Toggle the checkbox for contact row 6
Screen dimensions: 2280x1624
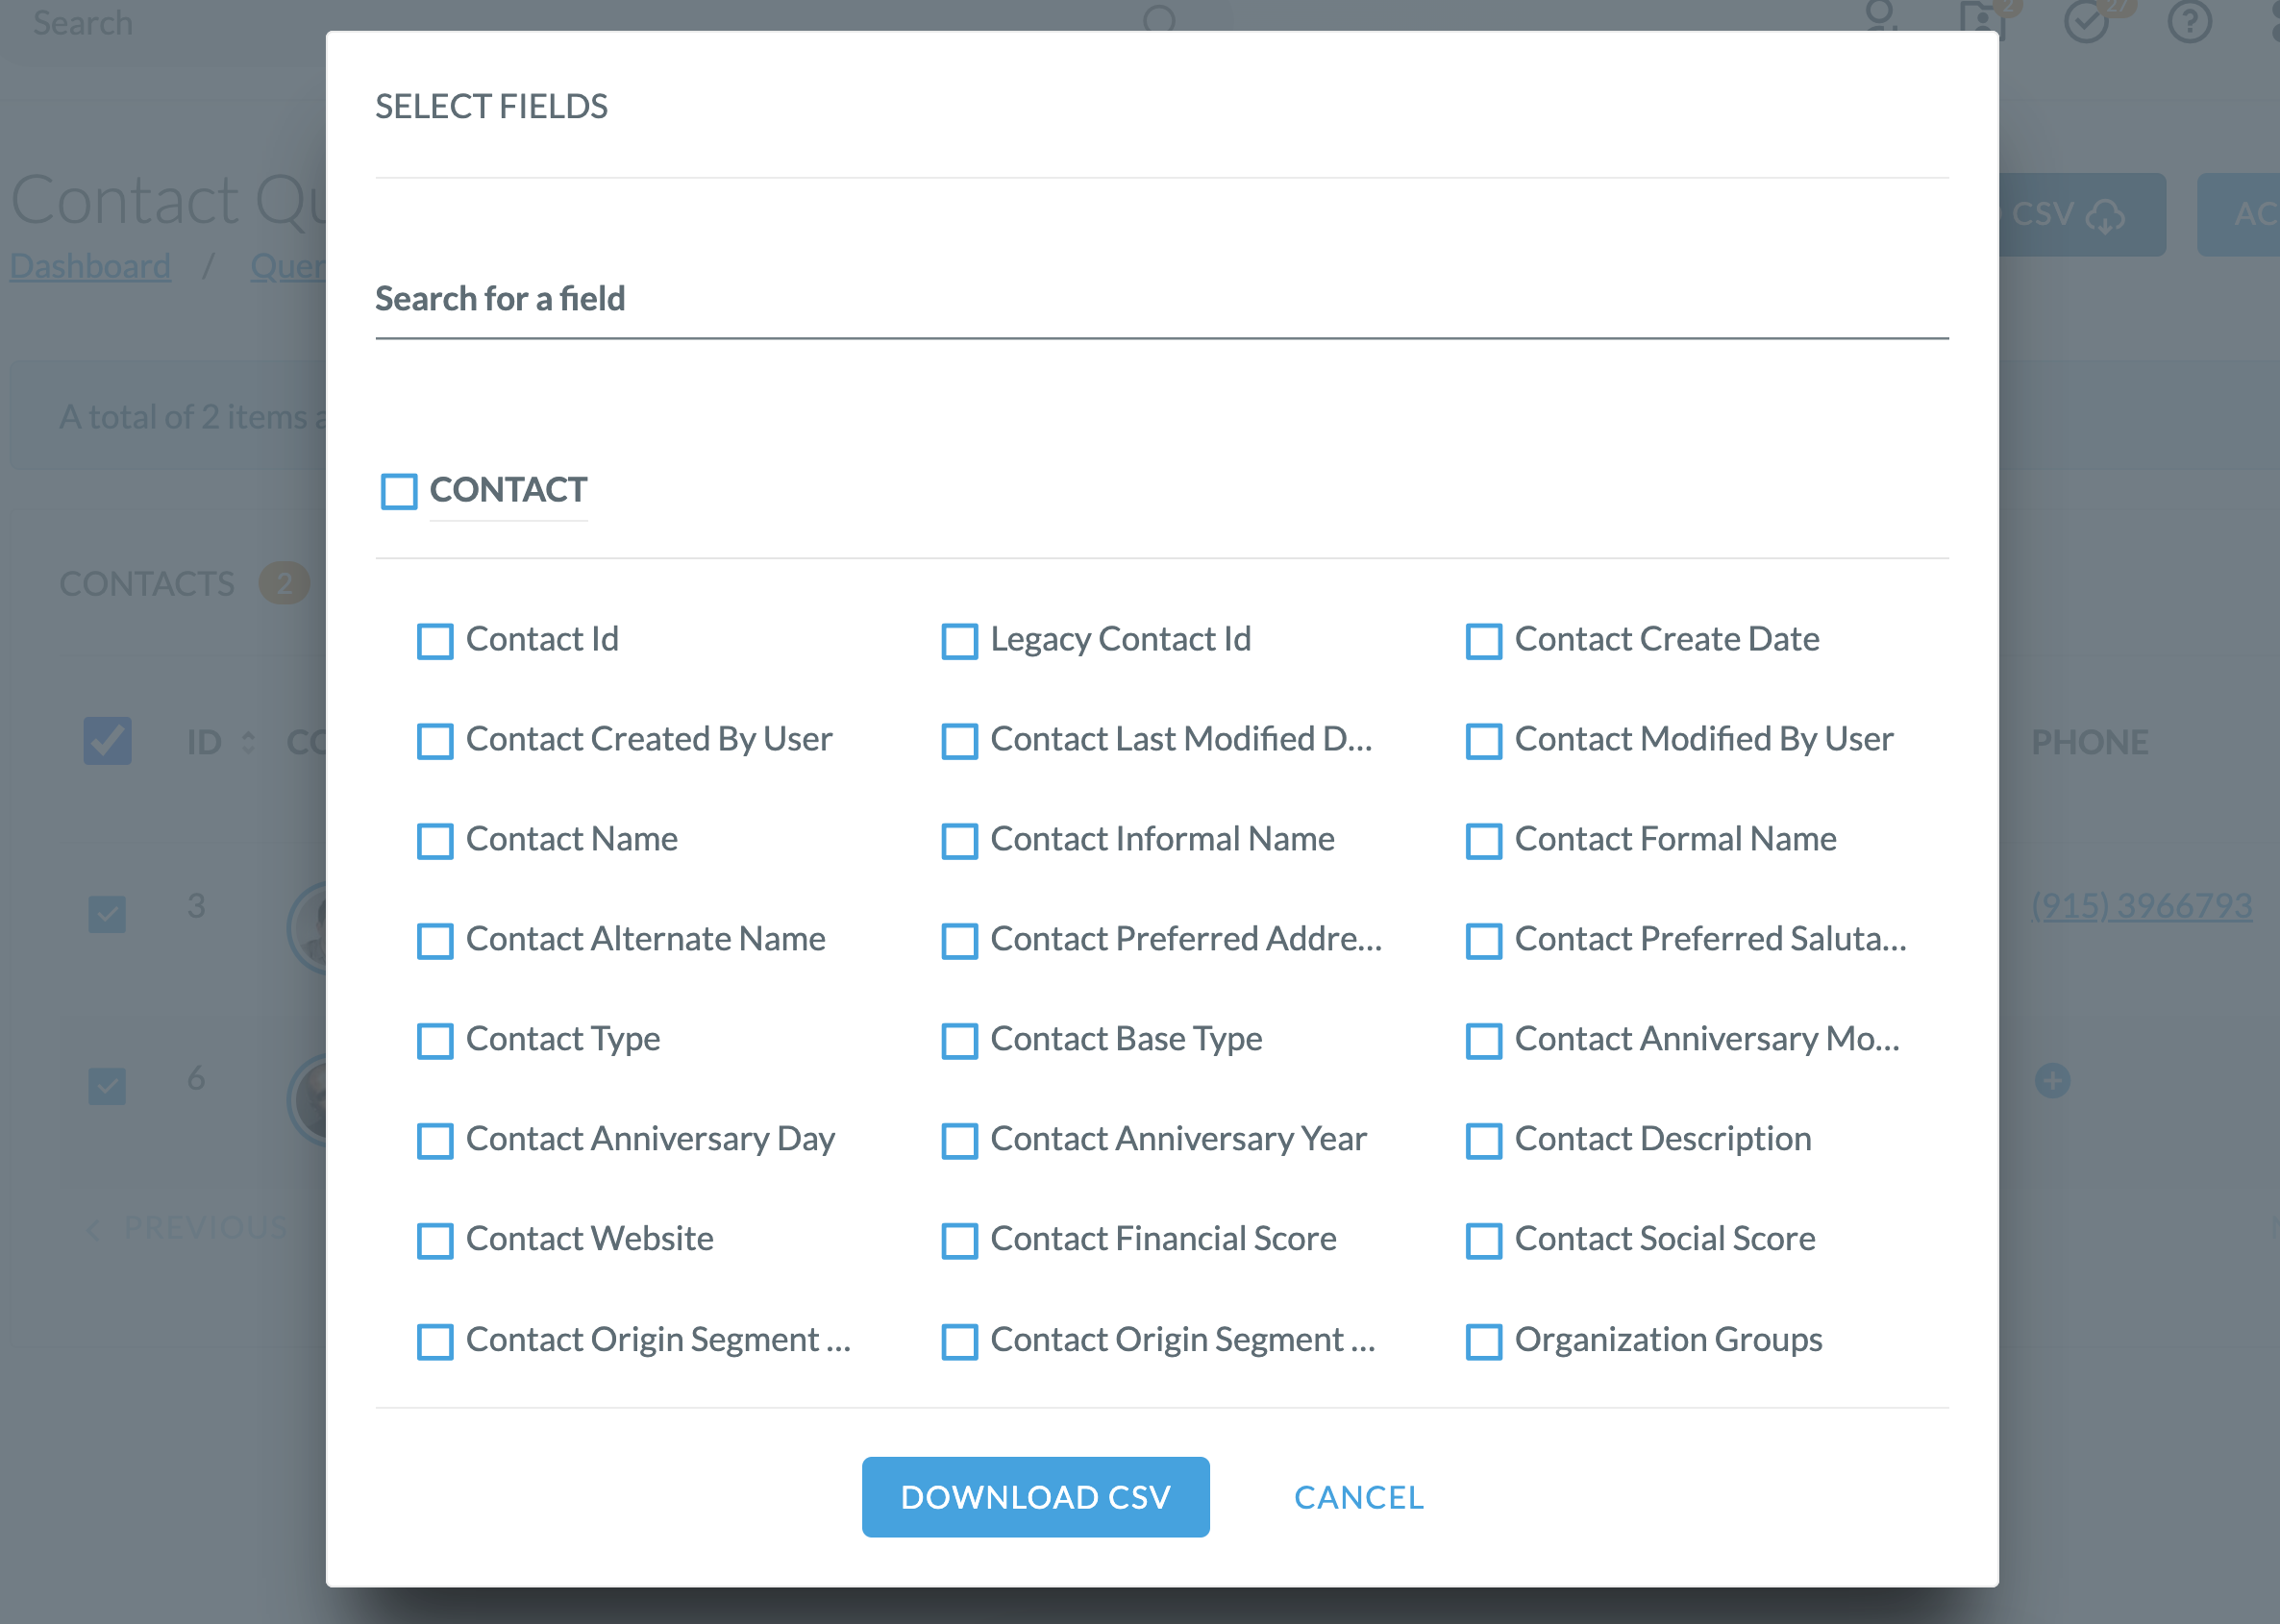[x=107, y=1086]
